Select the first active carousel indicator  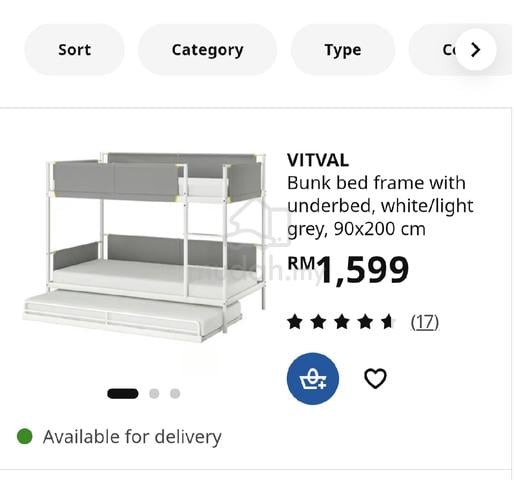click(x=123, y=394)
